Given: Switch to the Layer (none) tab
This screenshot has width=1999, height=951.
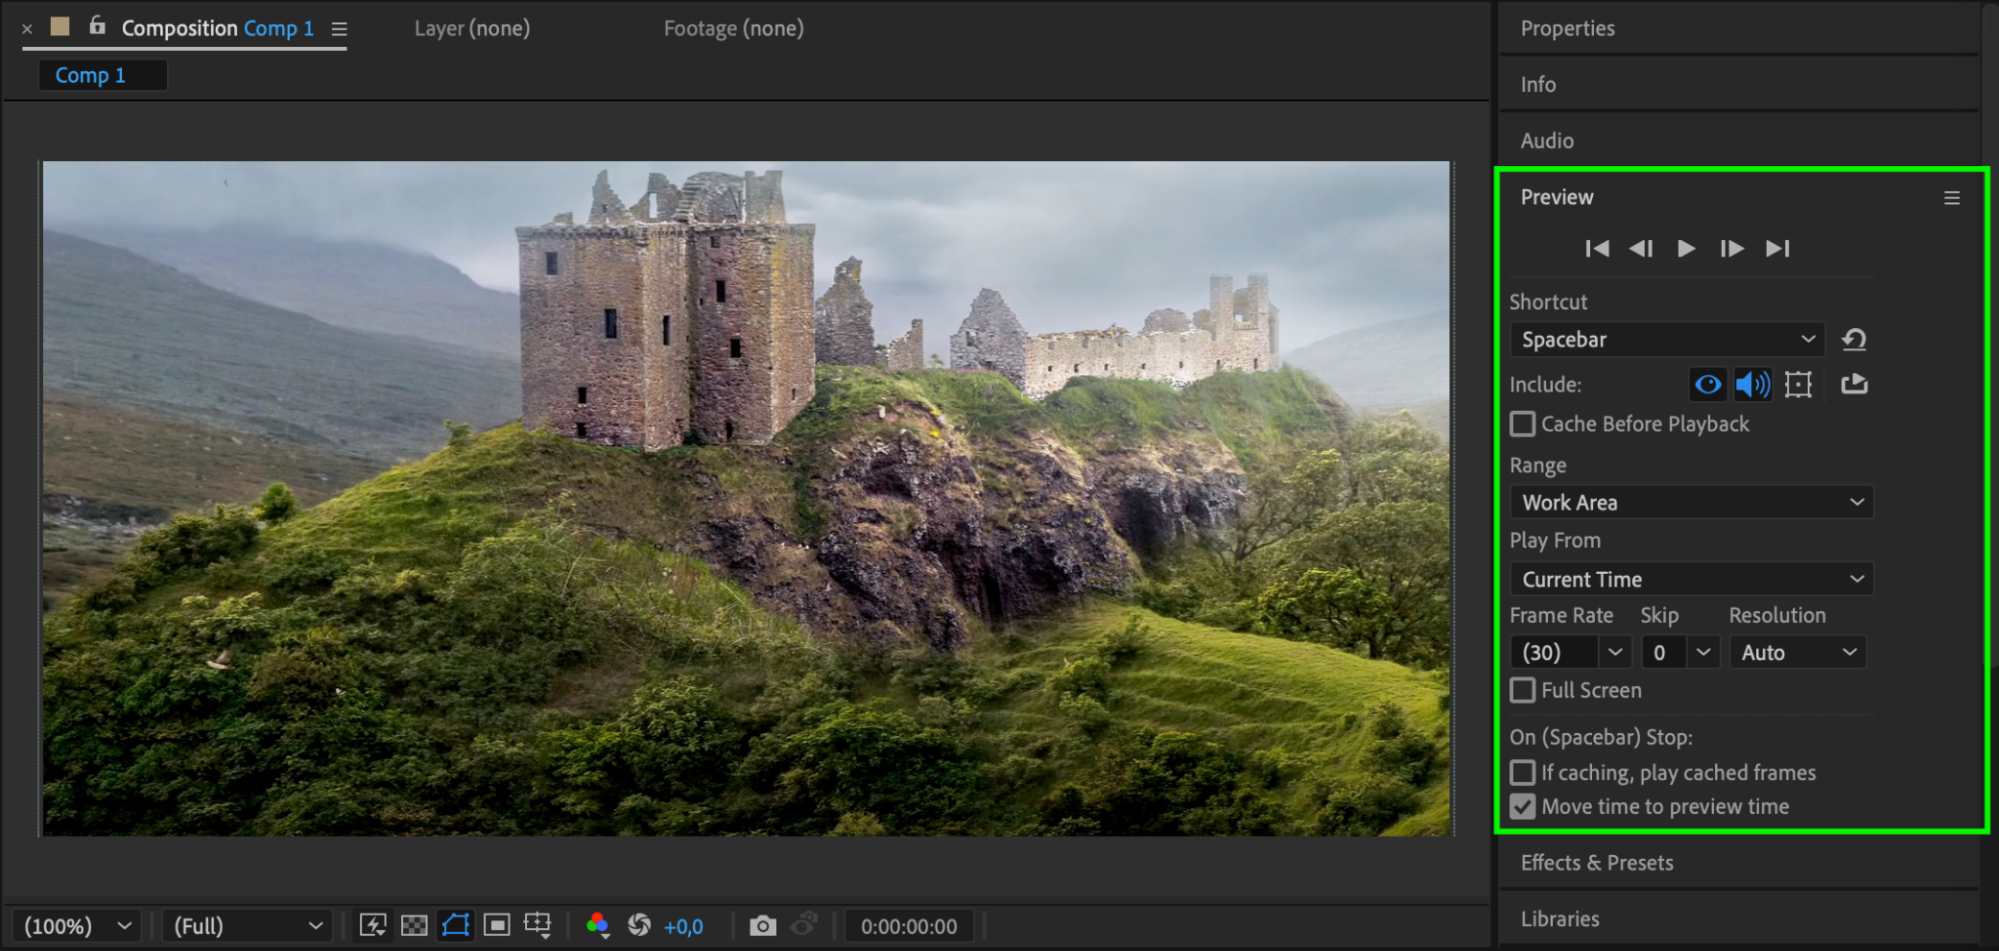Looking at the screenshot, I should (472, 29).
